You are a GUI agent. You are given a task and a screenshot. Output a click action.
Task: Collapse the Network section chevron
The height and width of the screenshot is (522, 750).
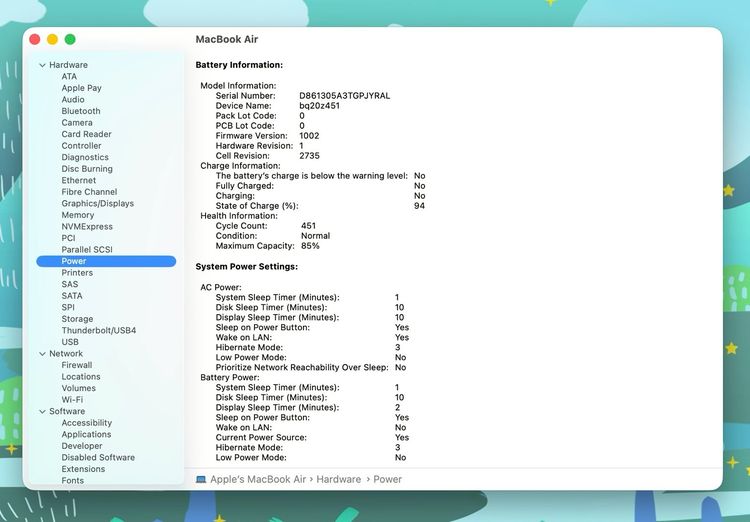click(x=43, y=354)
